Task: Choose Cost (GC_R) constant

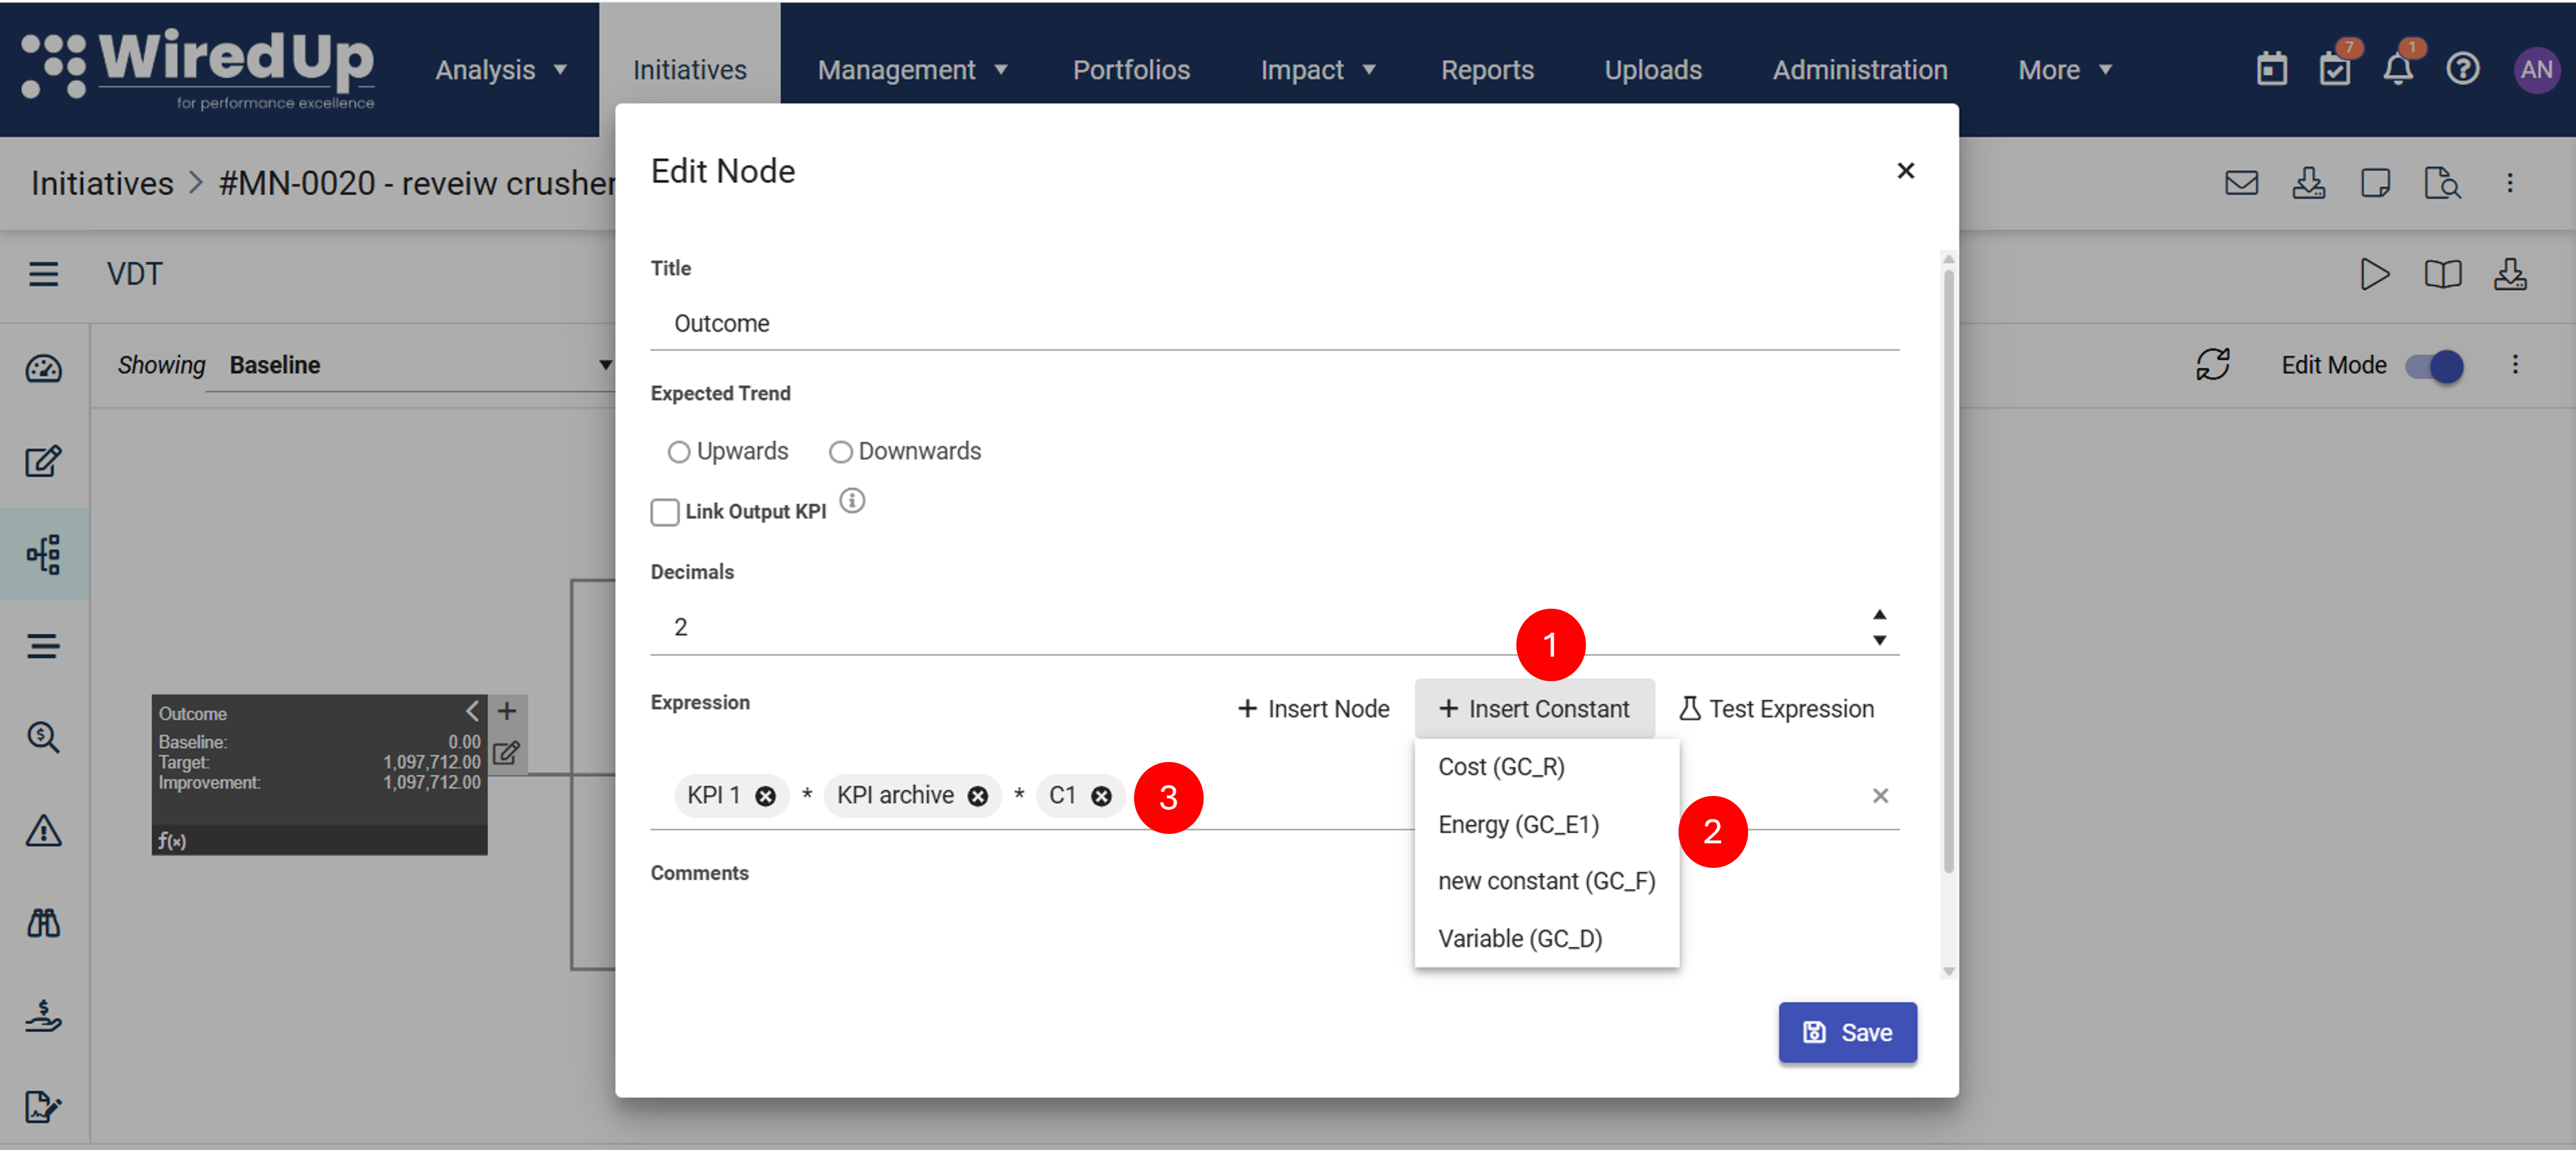Action: point(1546,767)
